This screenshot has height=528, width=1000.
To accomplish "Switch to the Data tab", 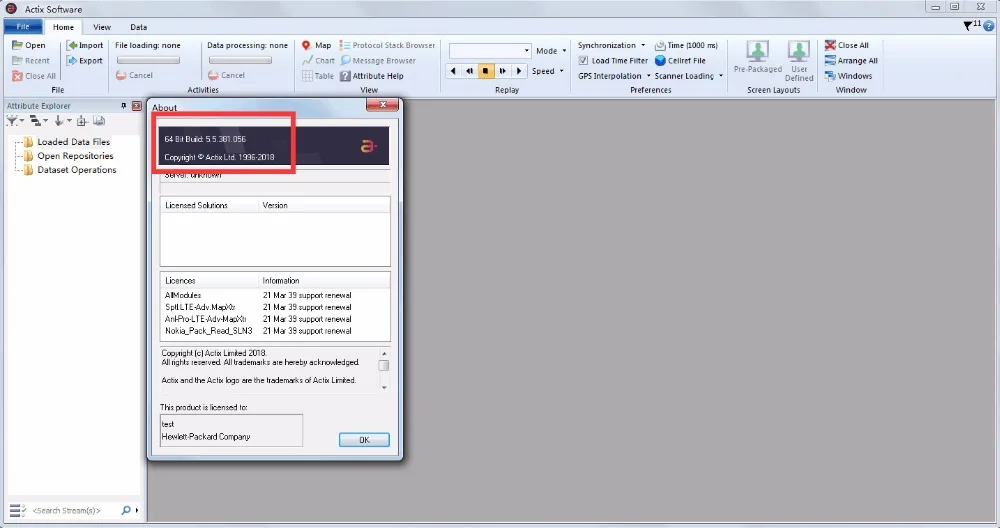I will tap(138, 27).
